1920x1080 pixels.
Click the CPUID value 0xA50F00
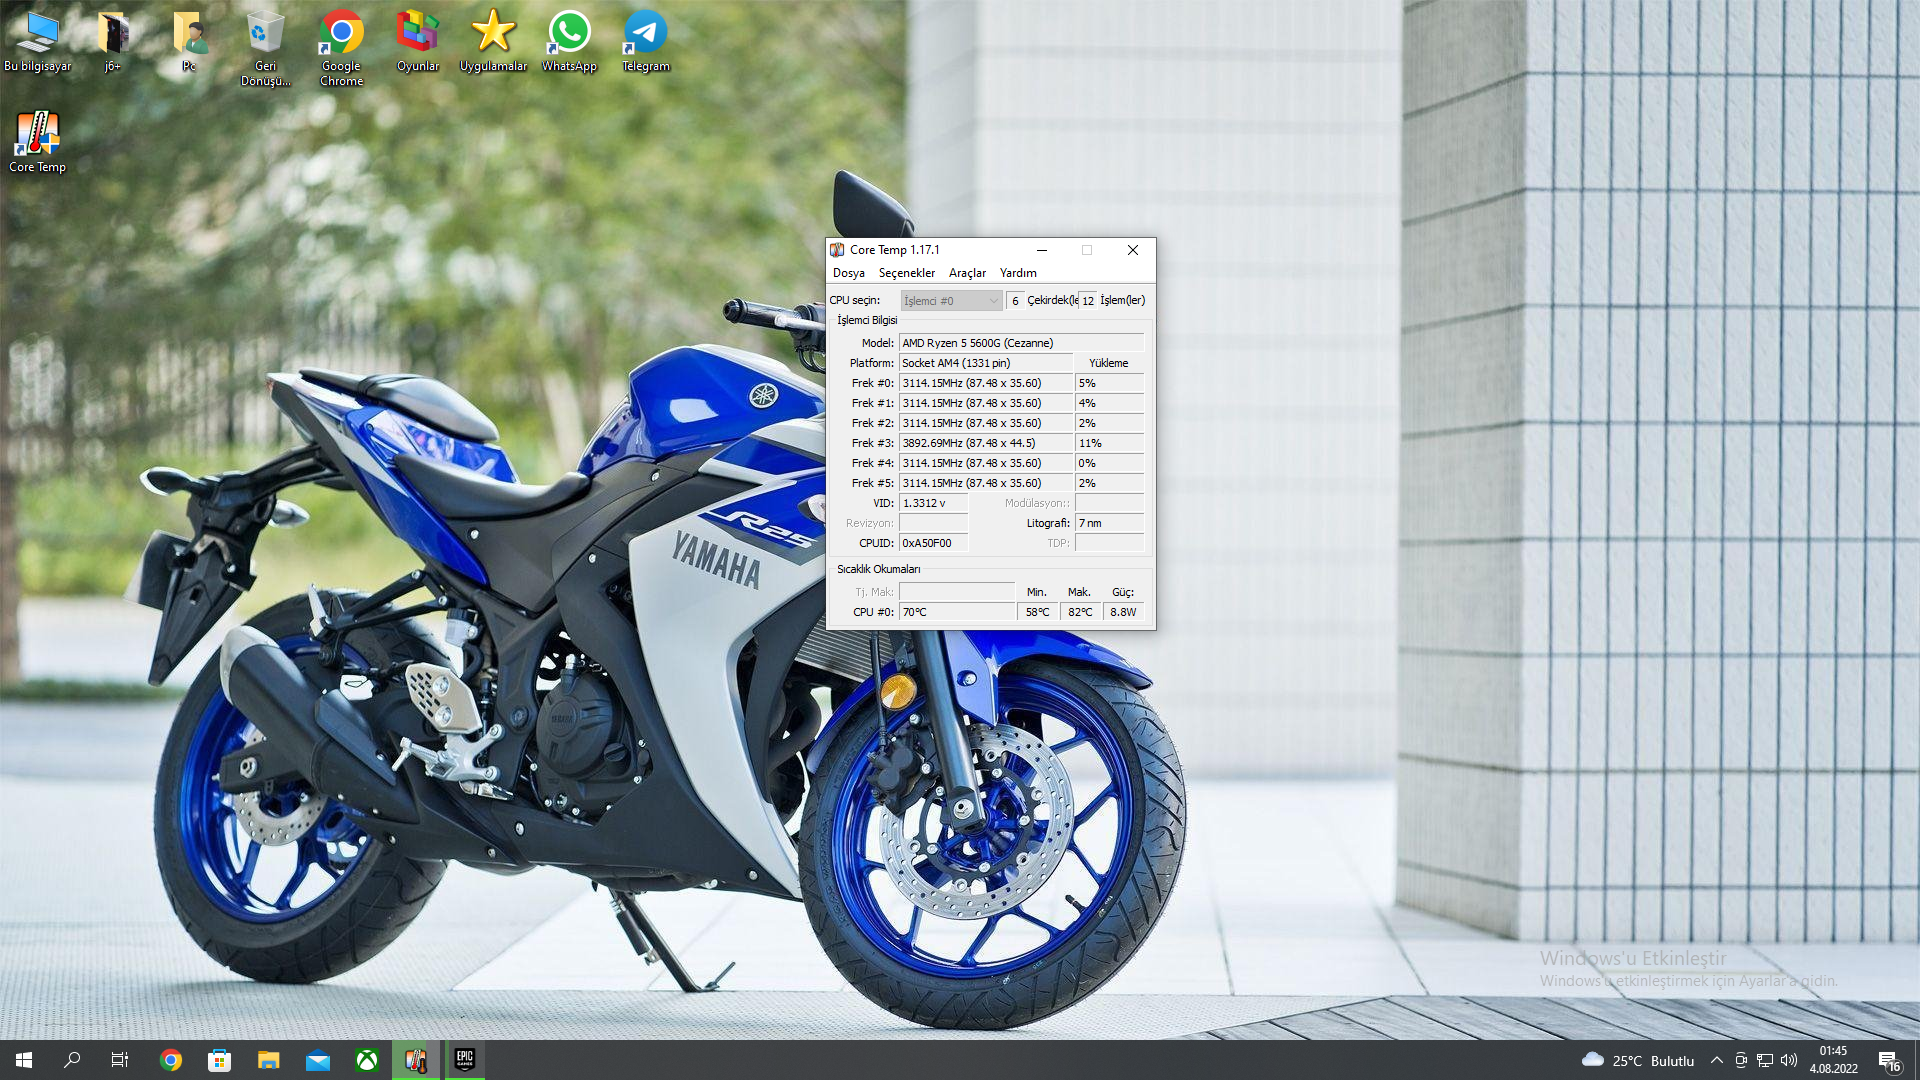(933, 543)
